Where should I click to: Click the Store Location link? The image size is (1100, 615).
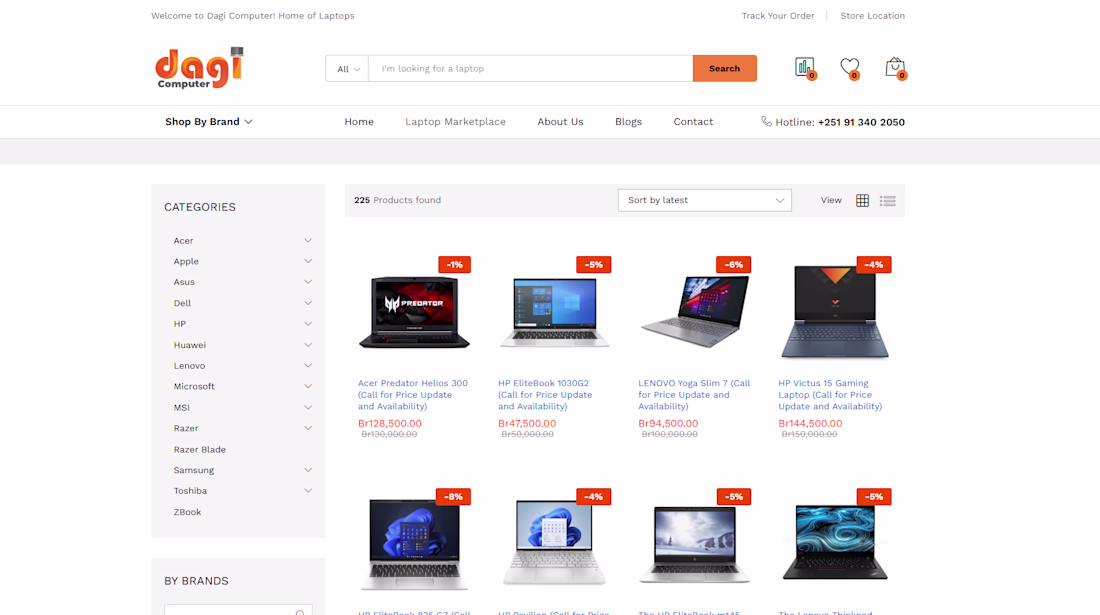point(872,15)
